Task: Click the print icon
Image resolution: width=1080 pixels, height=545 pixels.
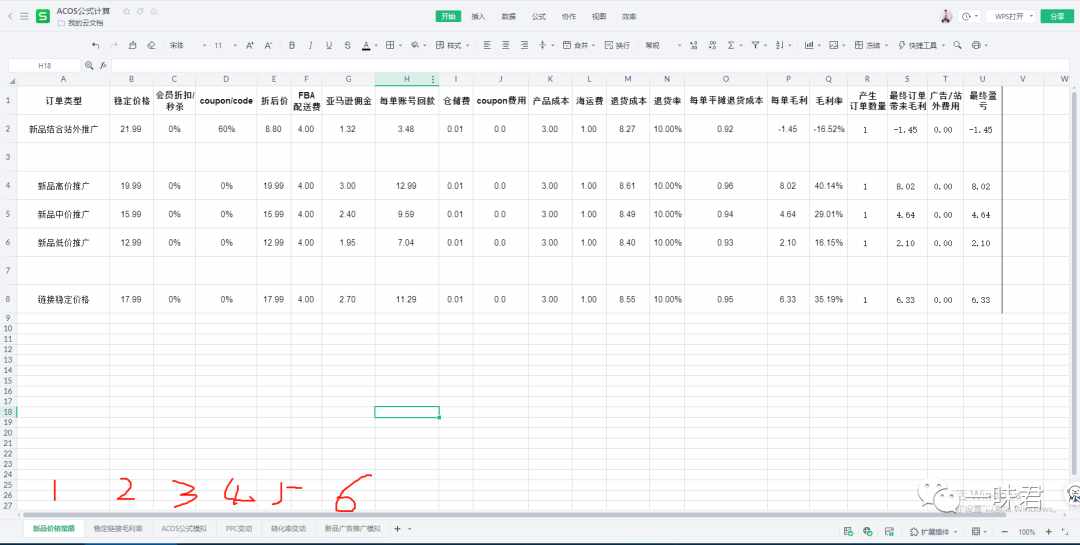Action: coord(976,45)
